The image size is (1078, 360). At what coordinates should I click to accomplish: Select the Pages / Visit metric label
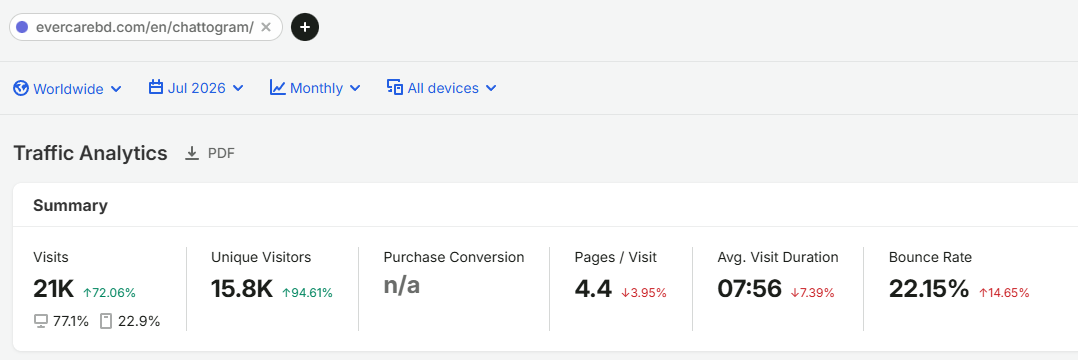click(615, 258)
